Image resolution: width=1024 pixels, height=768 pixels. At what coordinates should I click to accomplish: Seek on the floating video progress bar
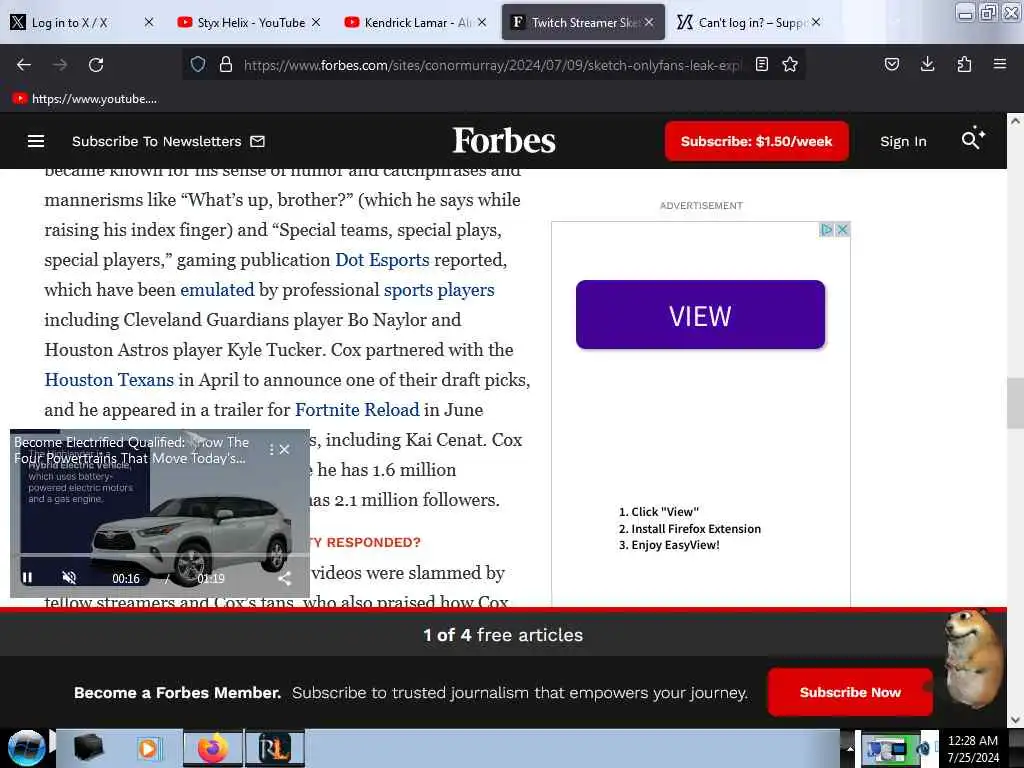pos(160,555)
